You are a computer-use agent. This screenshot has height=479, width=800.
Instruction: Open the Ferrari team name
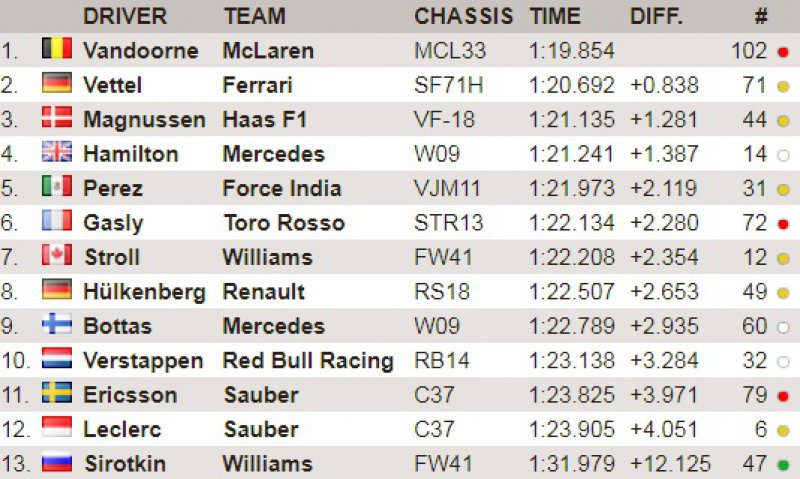tap(257, 85)
